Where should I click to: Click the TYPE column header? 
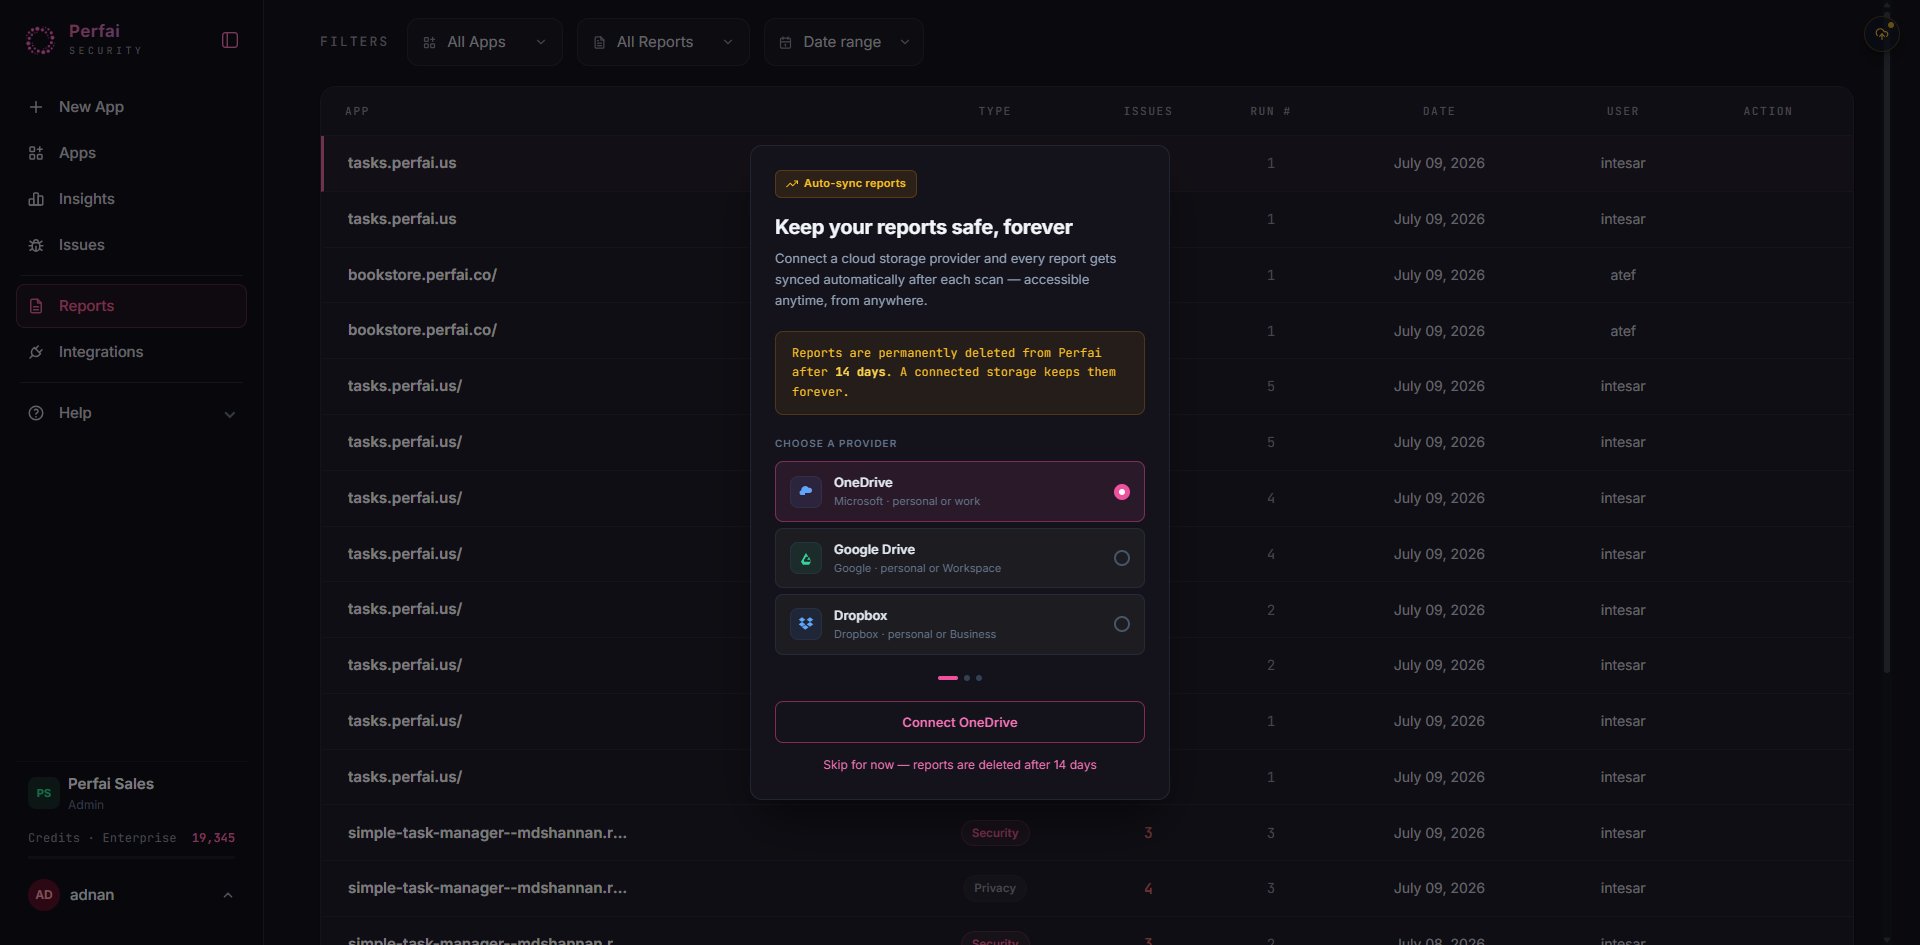coord(995,111)
